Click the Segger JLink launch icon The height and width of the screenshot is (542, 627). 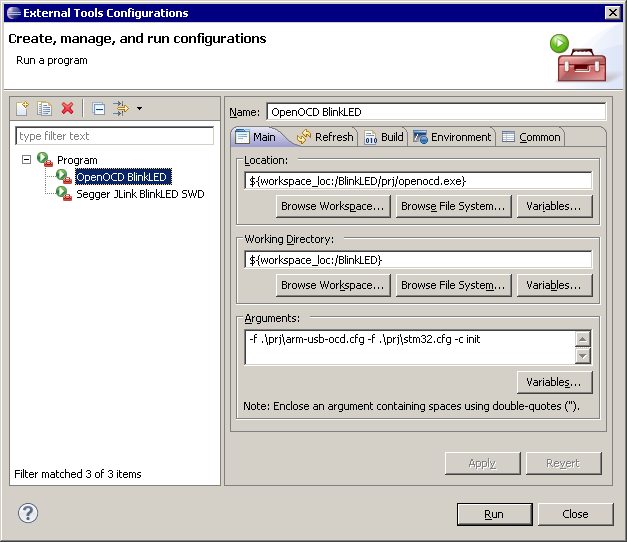tap(64, 194)
